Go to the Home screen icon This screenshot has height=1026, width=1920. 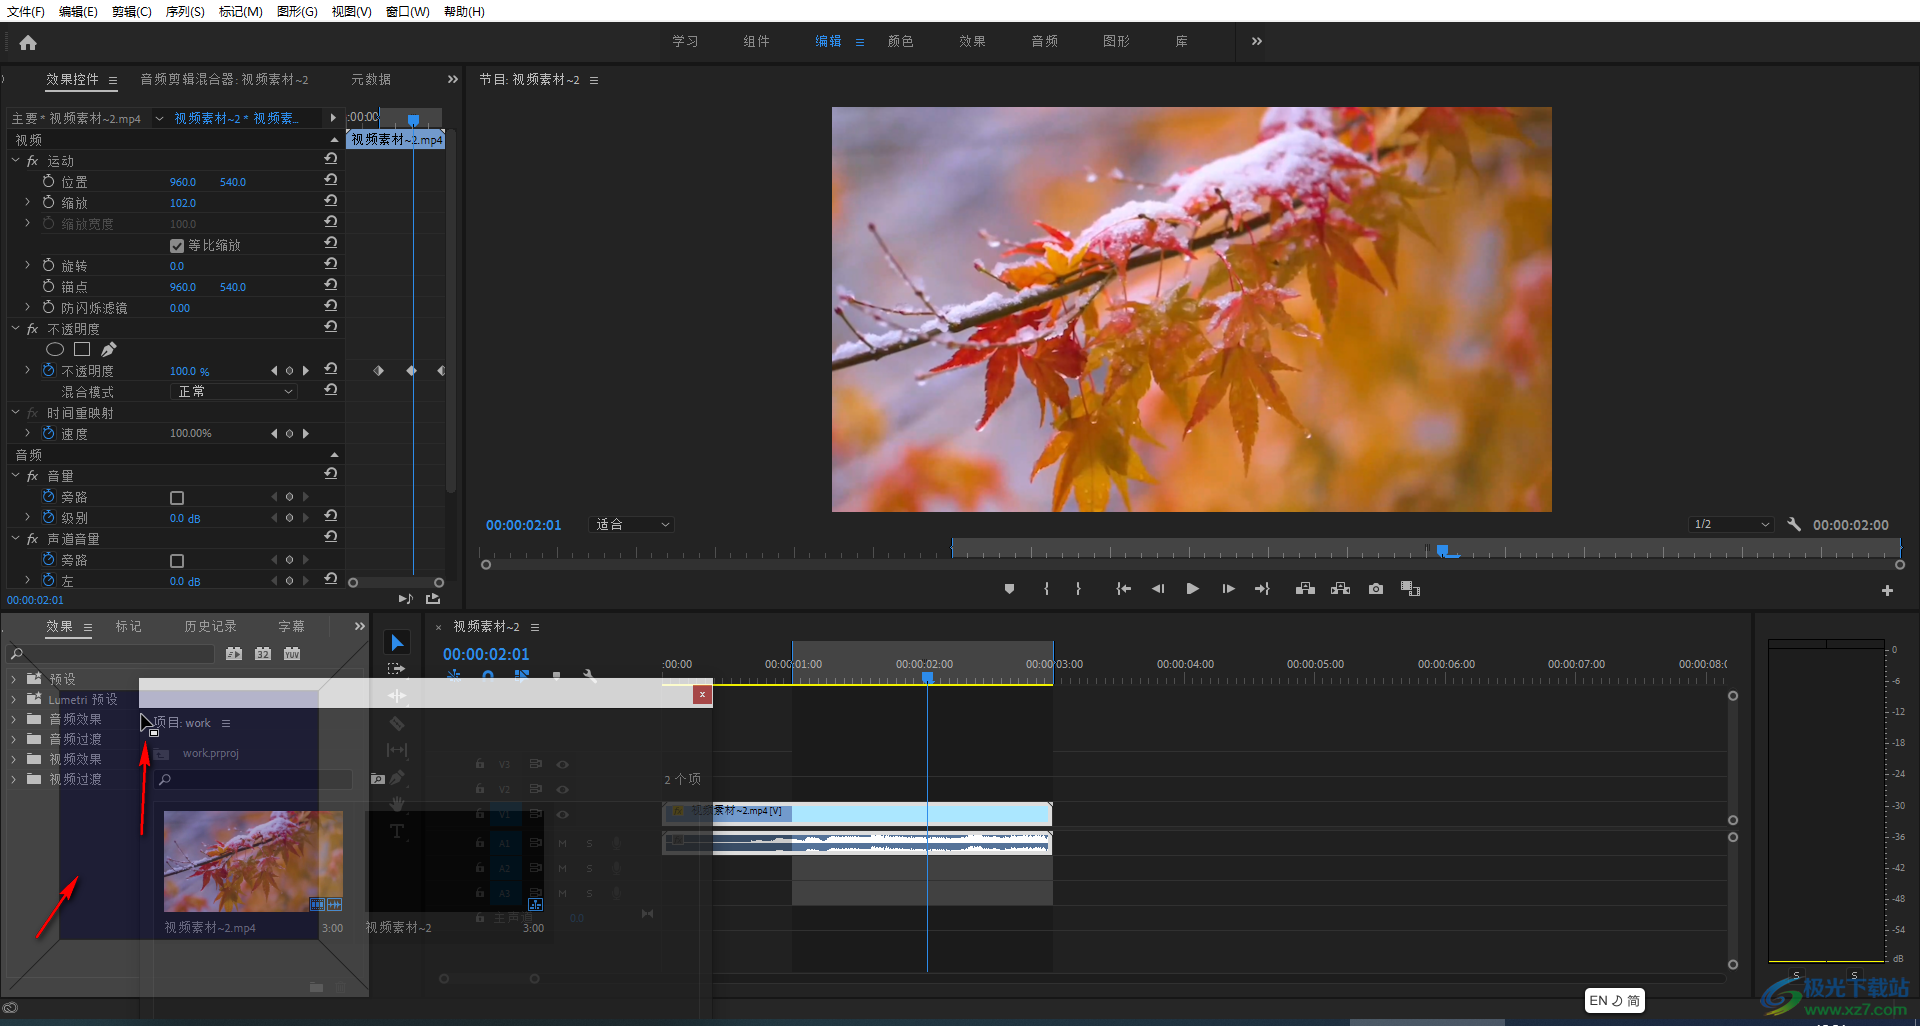(28, 42)
